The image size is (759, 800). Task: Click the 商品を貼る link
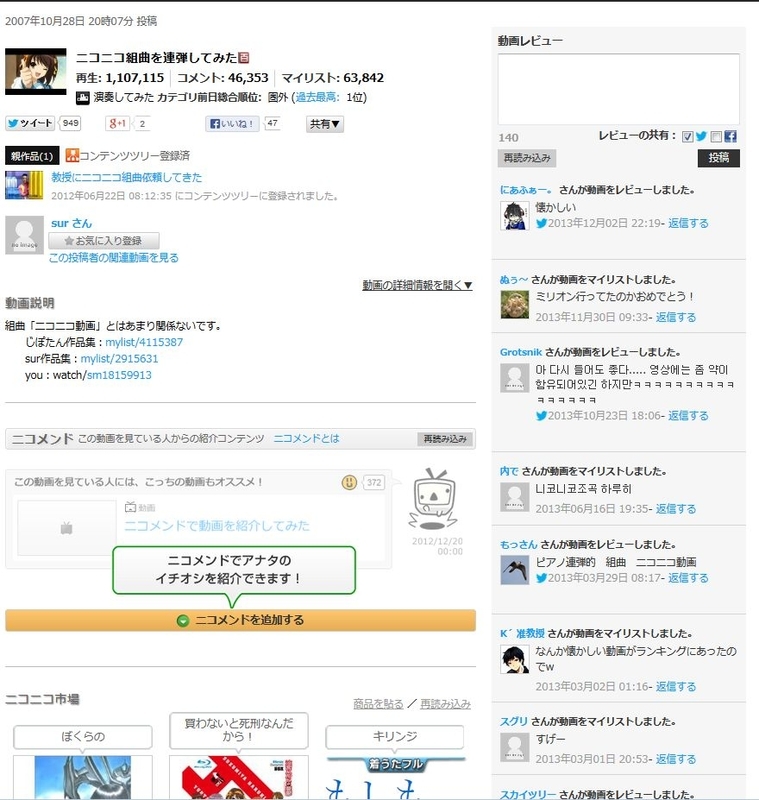point(378,704)
